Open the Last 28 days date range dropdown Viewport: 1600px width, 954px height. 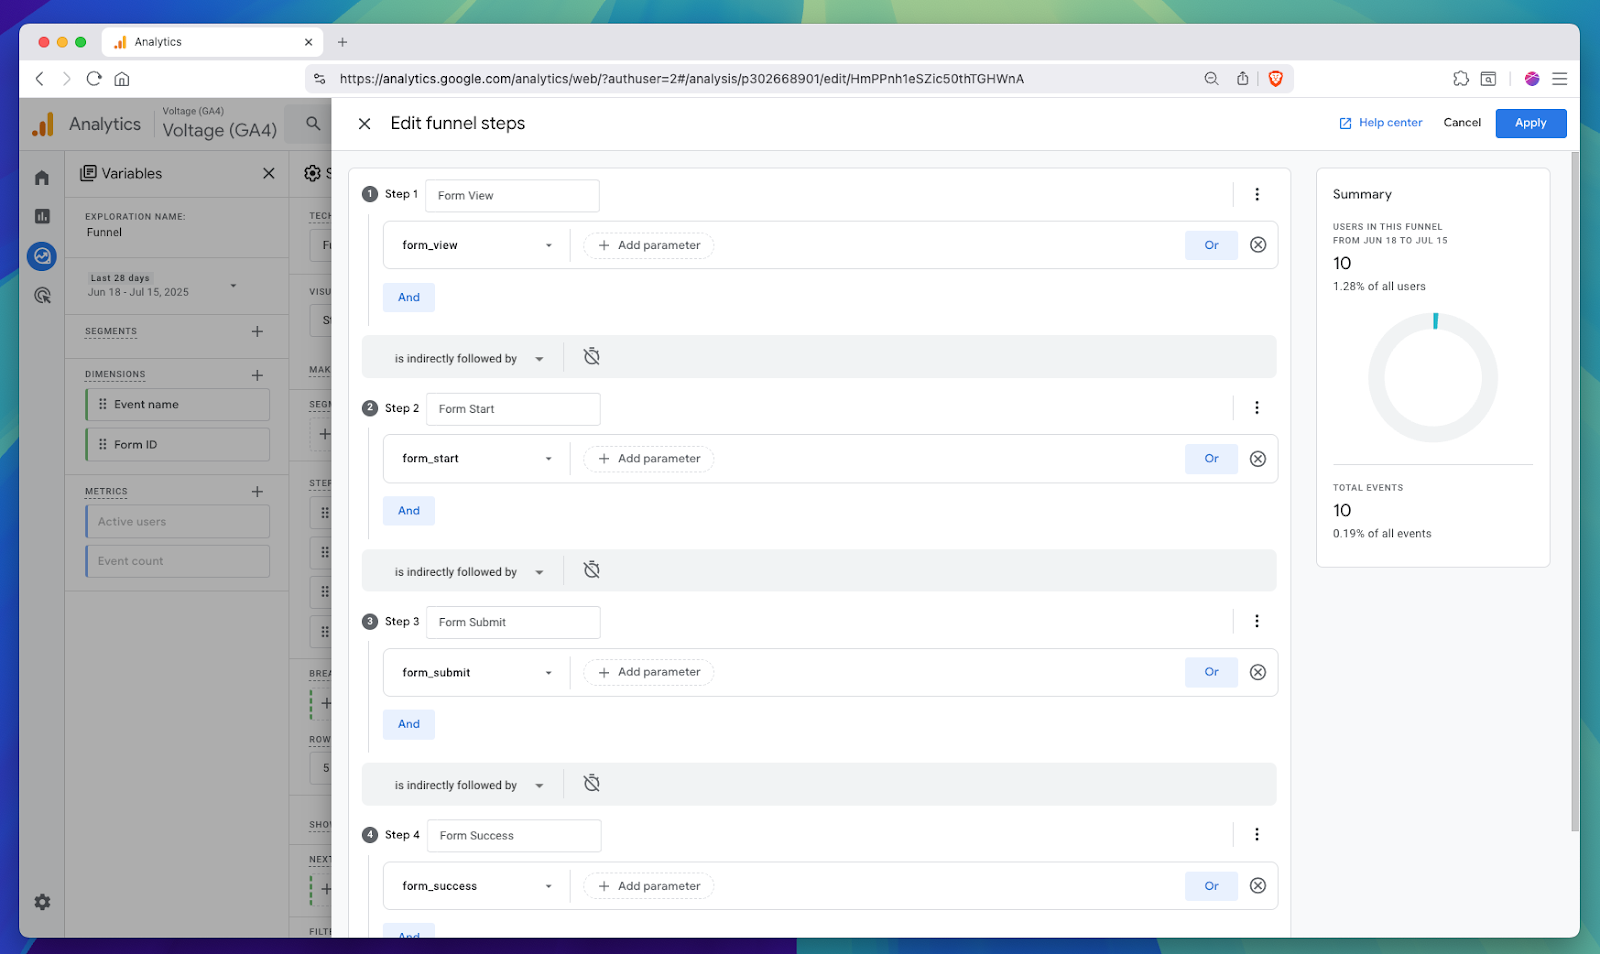pyautogui.click(x=163, y=286)
